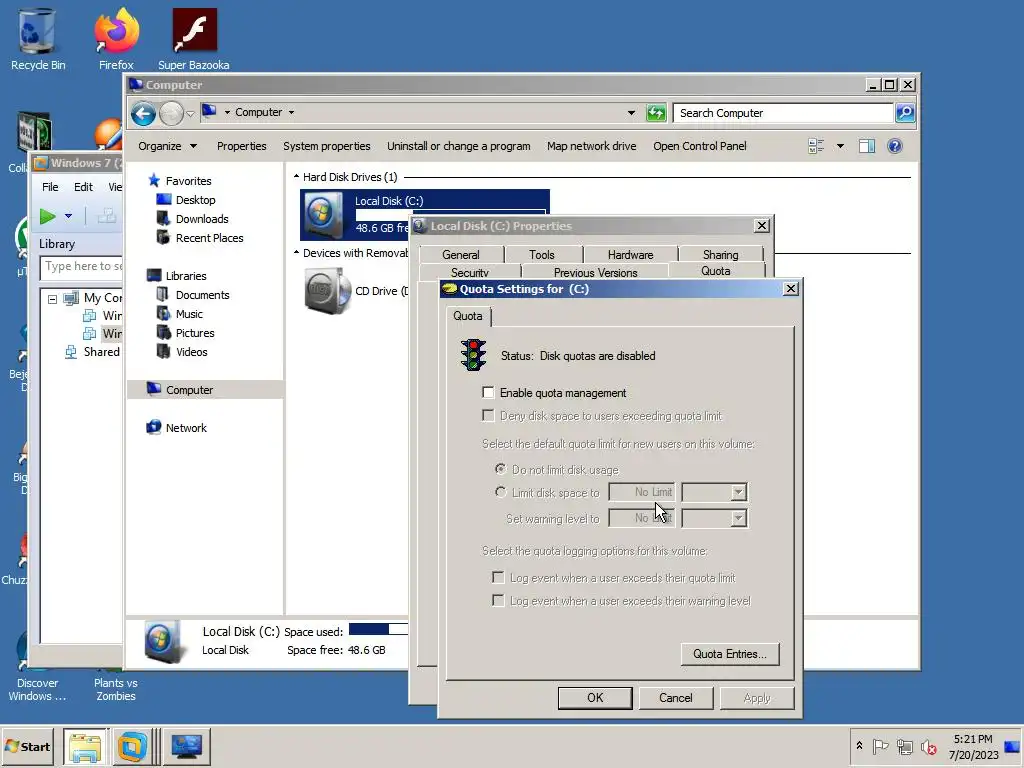
Task: Check Log event when user exceeds quota limit
Action: pyautogui.click(x=498, y=577)
